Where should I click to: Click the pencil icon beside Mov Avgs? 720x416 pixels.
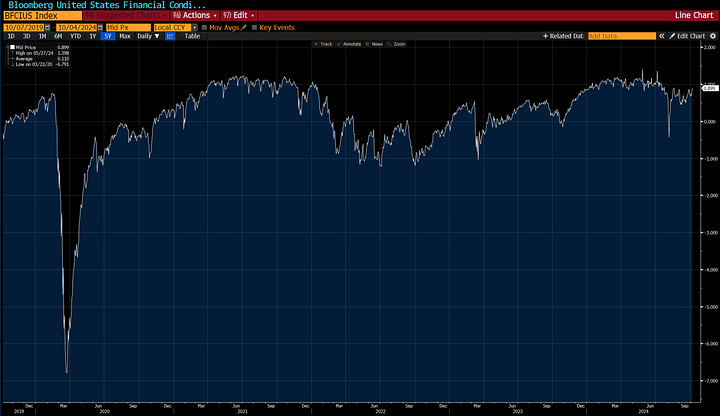[x=244, y=28]
